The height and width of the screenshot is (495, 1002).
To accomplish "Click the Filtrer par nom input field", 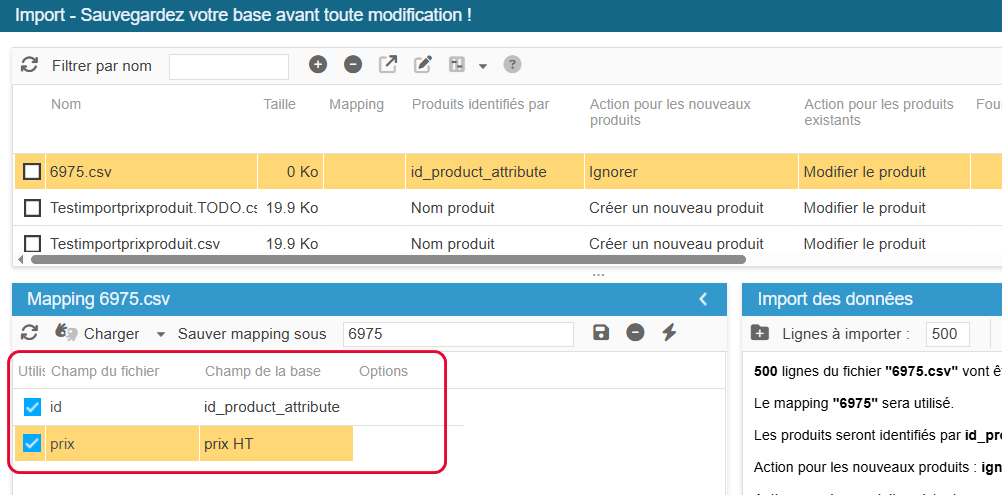I will point(228,66).
